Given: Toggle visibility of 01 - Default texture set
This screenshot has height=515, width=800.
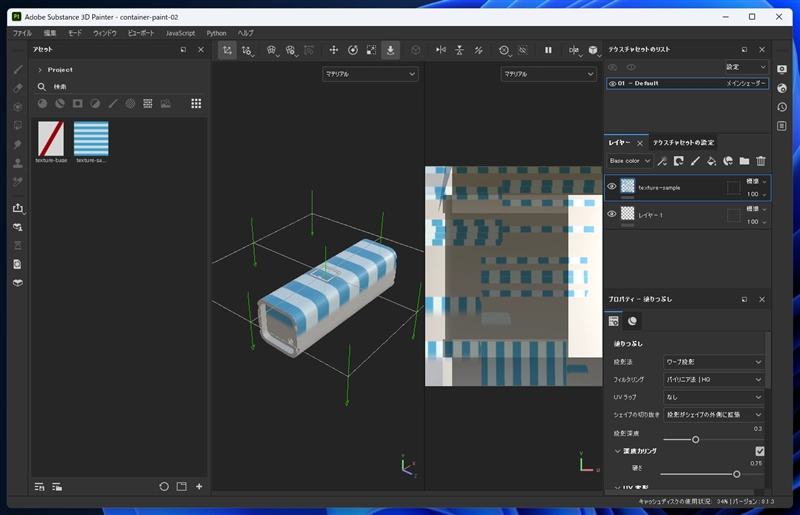Looking at the screenshot, I should [x=612, y=83].
